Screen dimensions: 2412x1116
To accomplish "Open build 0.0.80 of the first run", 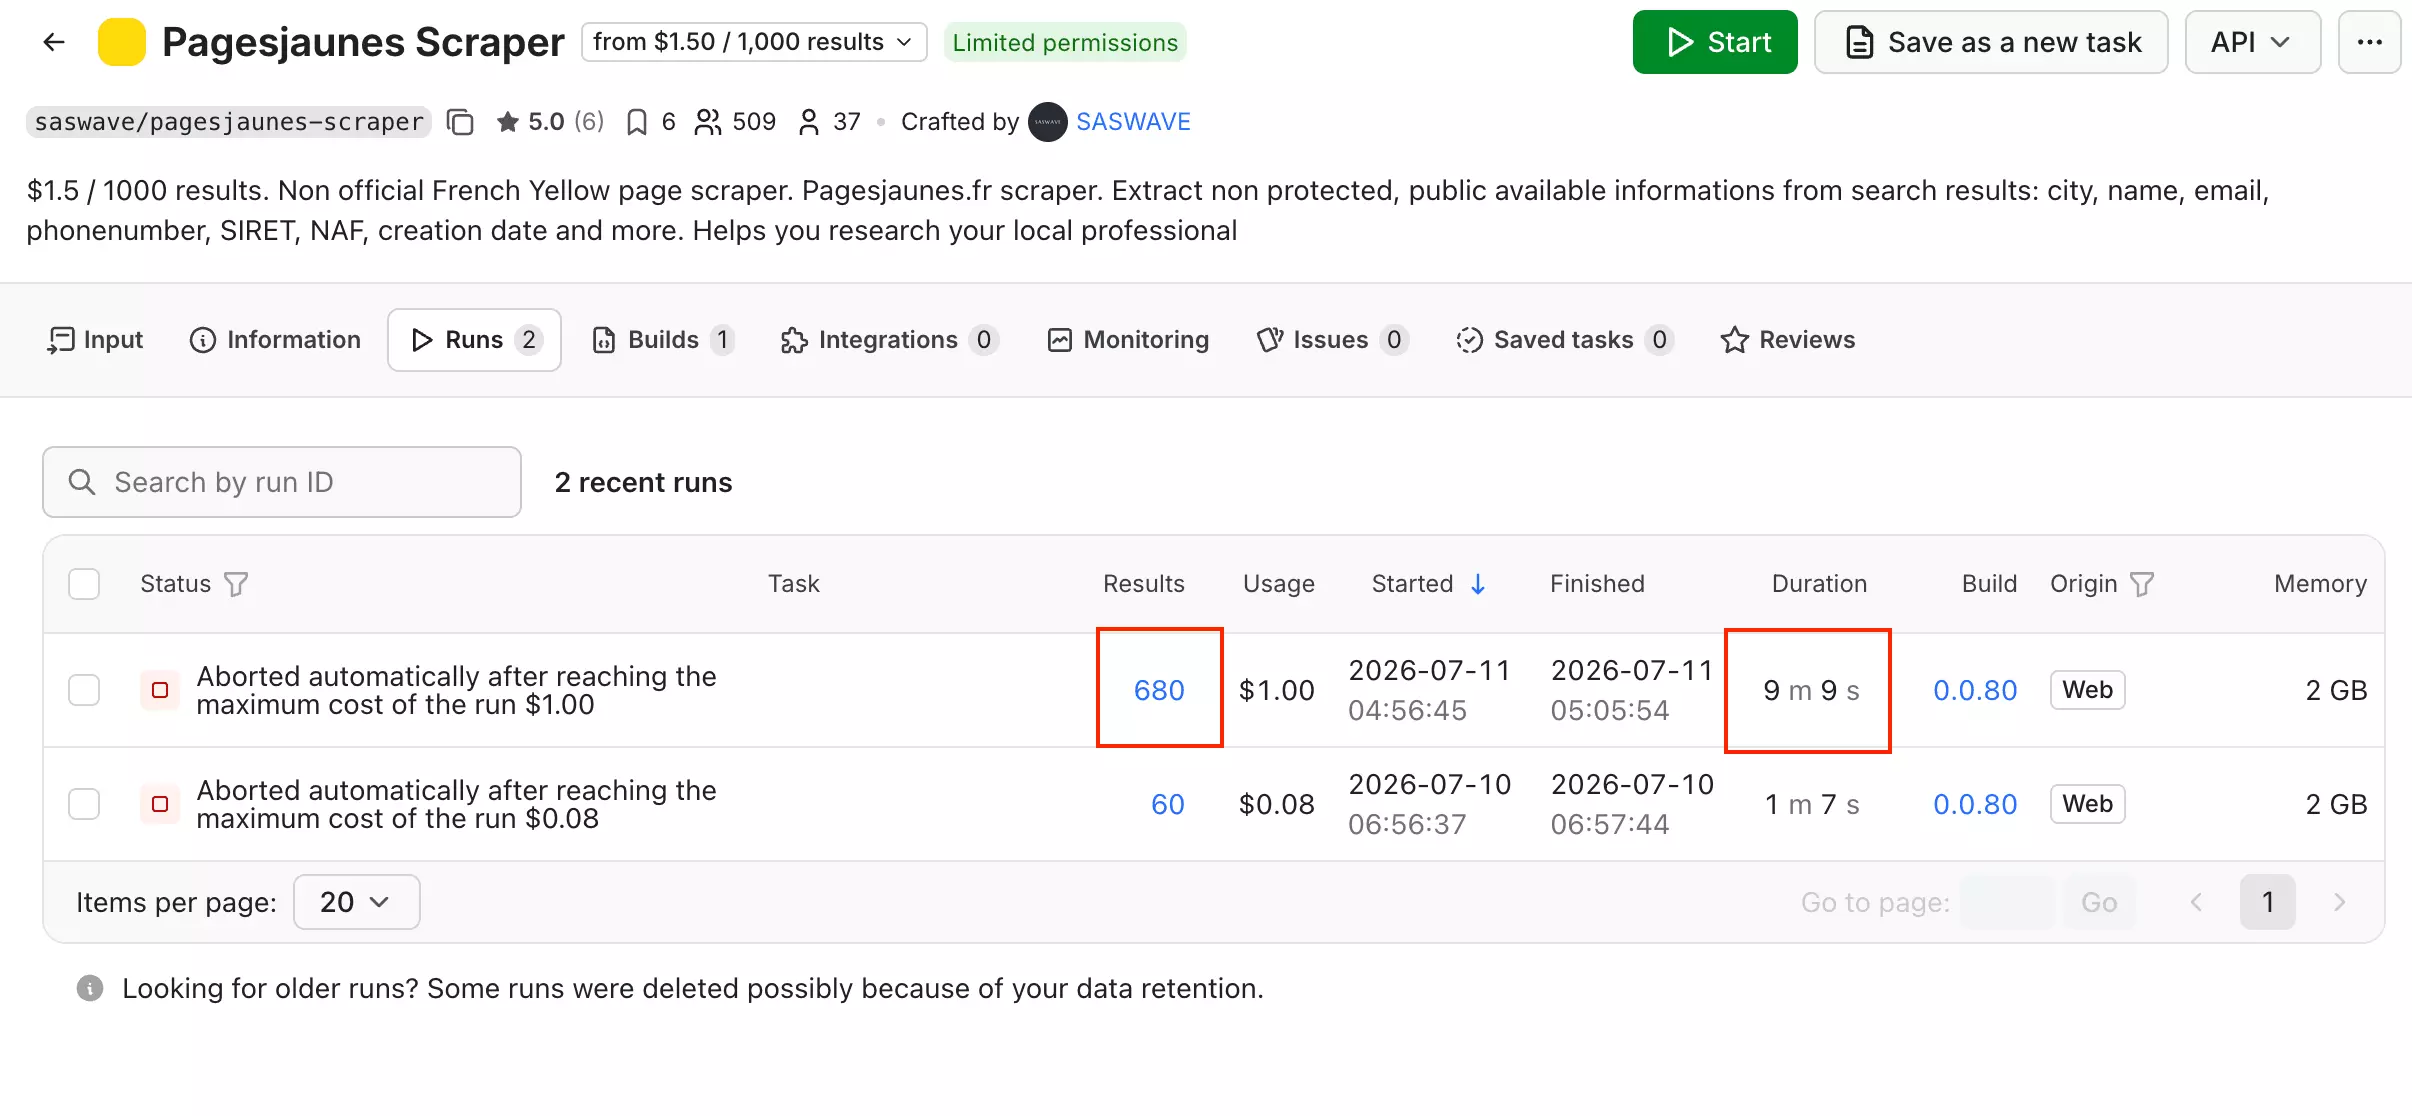I will point(1975,690).
